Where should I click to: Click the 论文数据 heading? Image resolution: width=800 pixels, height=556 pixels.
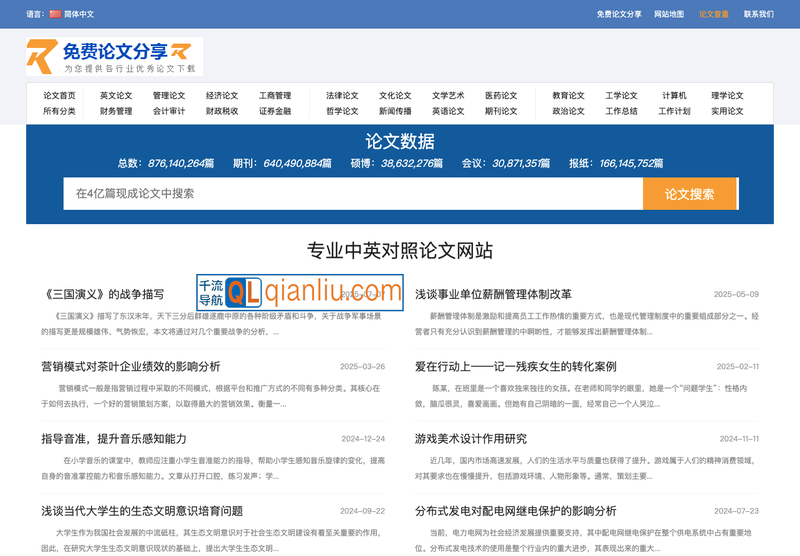(x=400, y=141)
